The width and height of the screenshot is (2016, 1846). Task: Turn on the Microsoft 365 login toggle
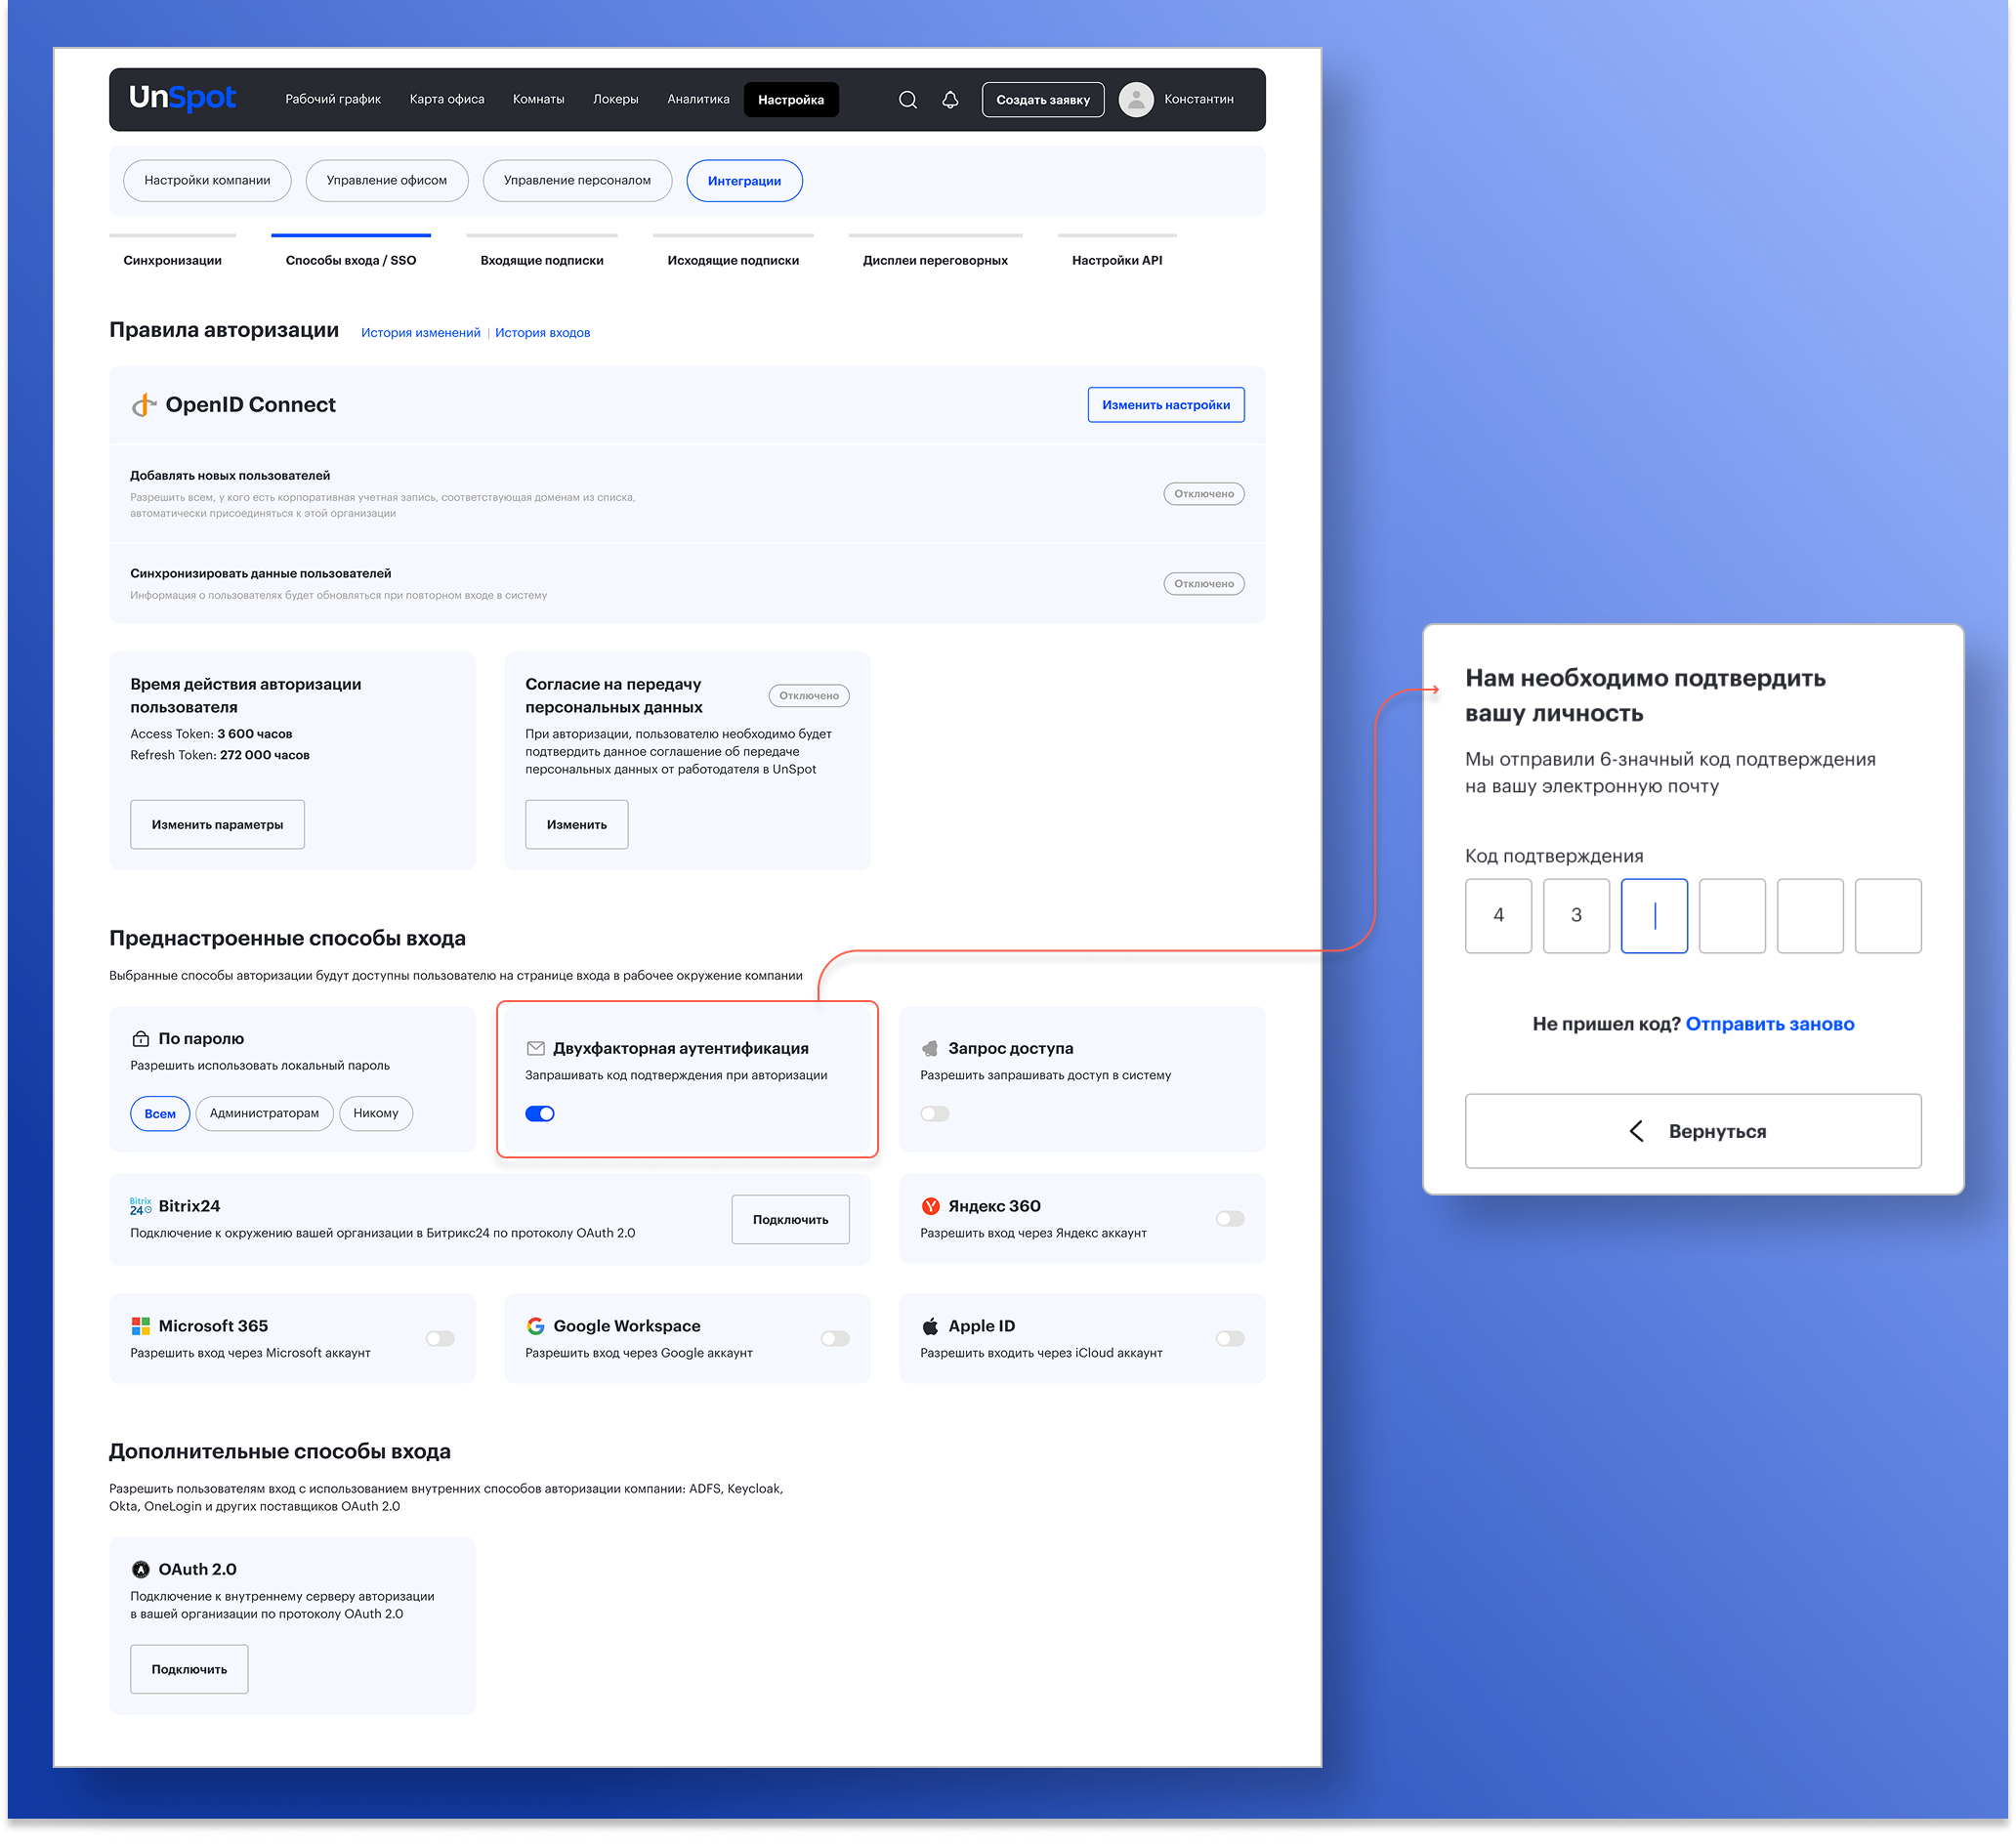tap(440, 1338)
